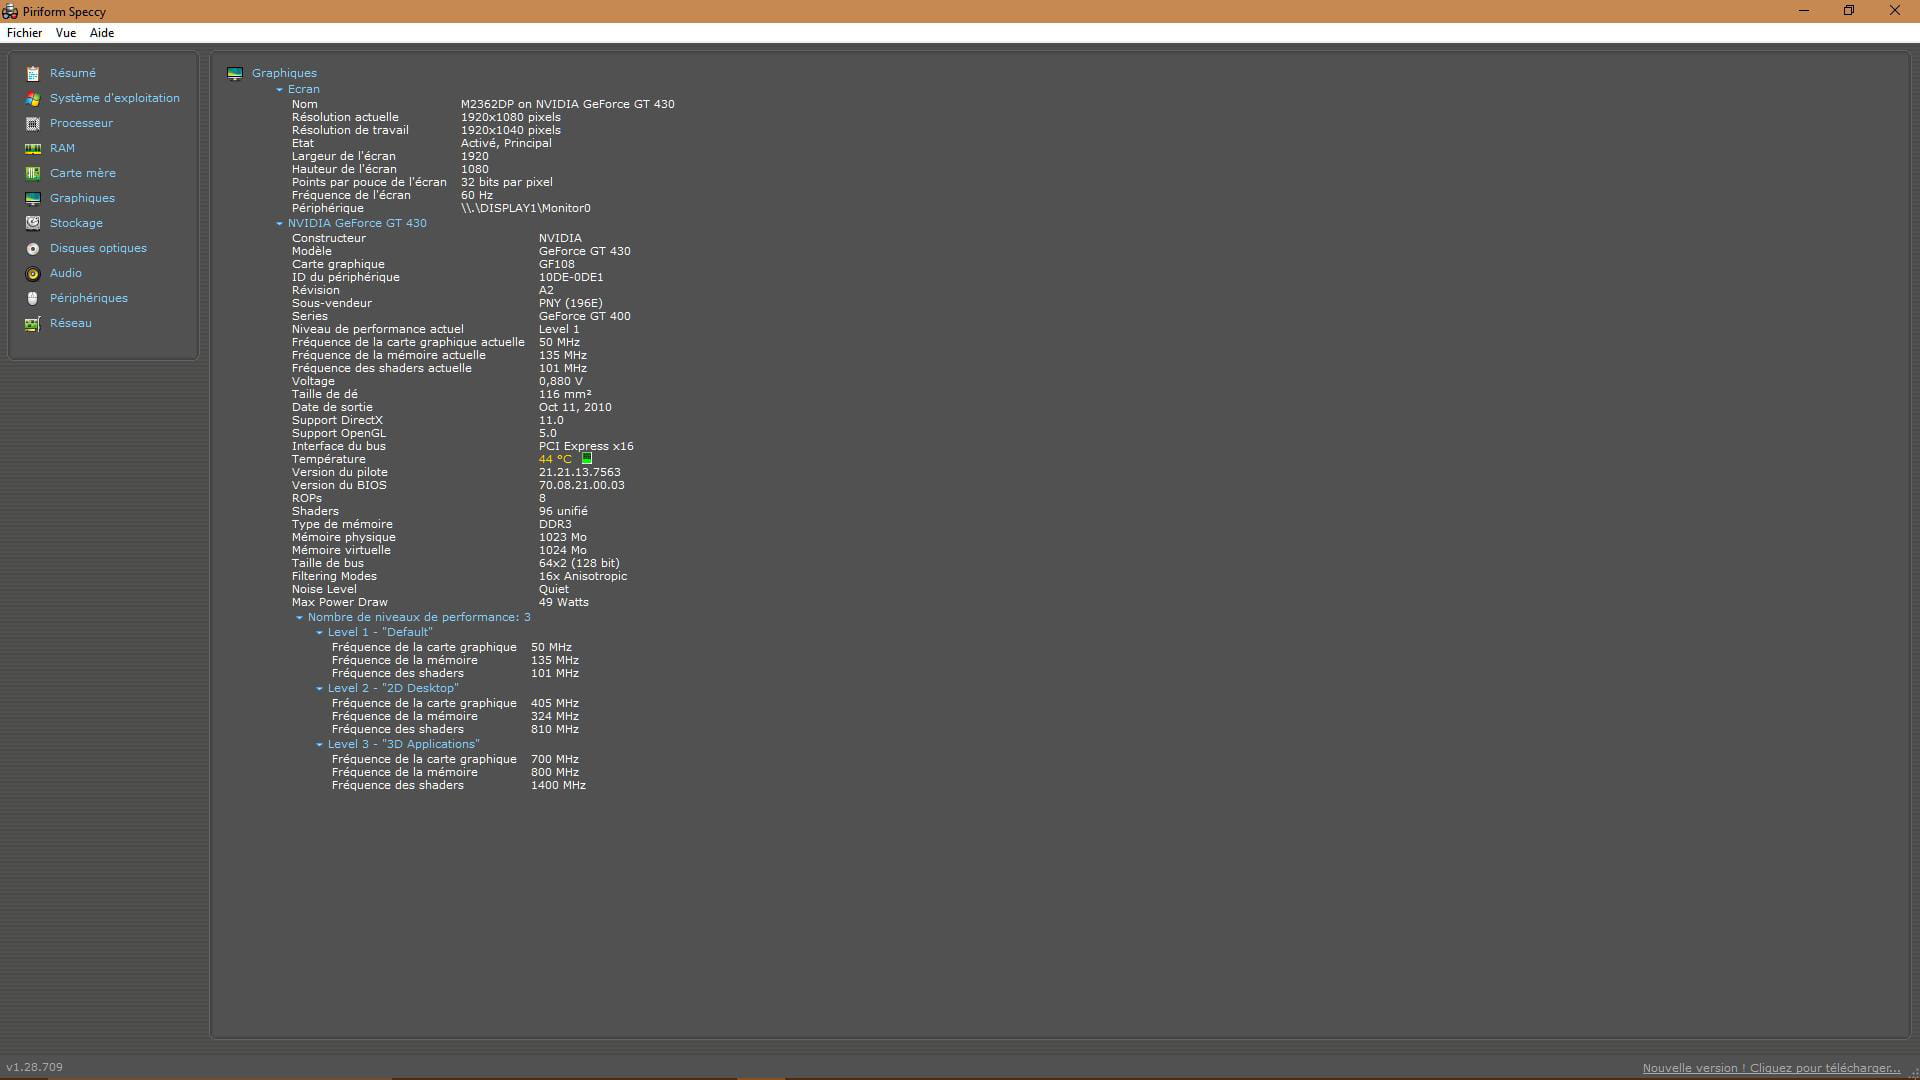
Task: Click the Max Power Draw row
Action: (x=440, y=602)
